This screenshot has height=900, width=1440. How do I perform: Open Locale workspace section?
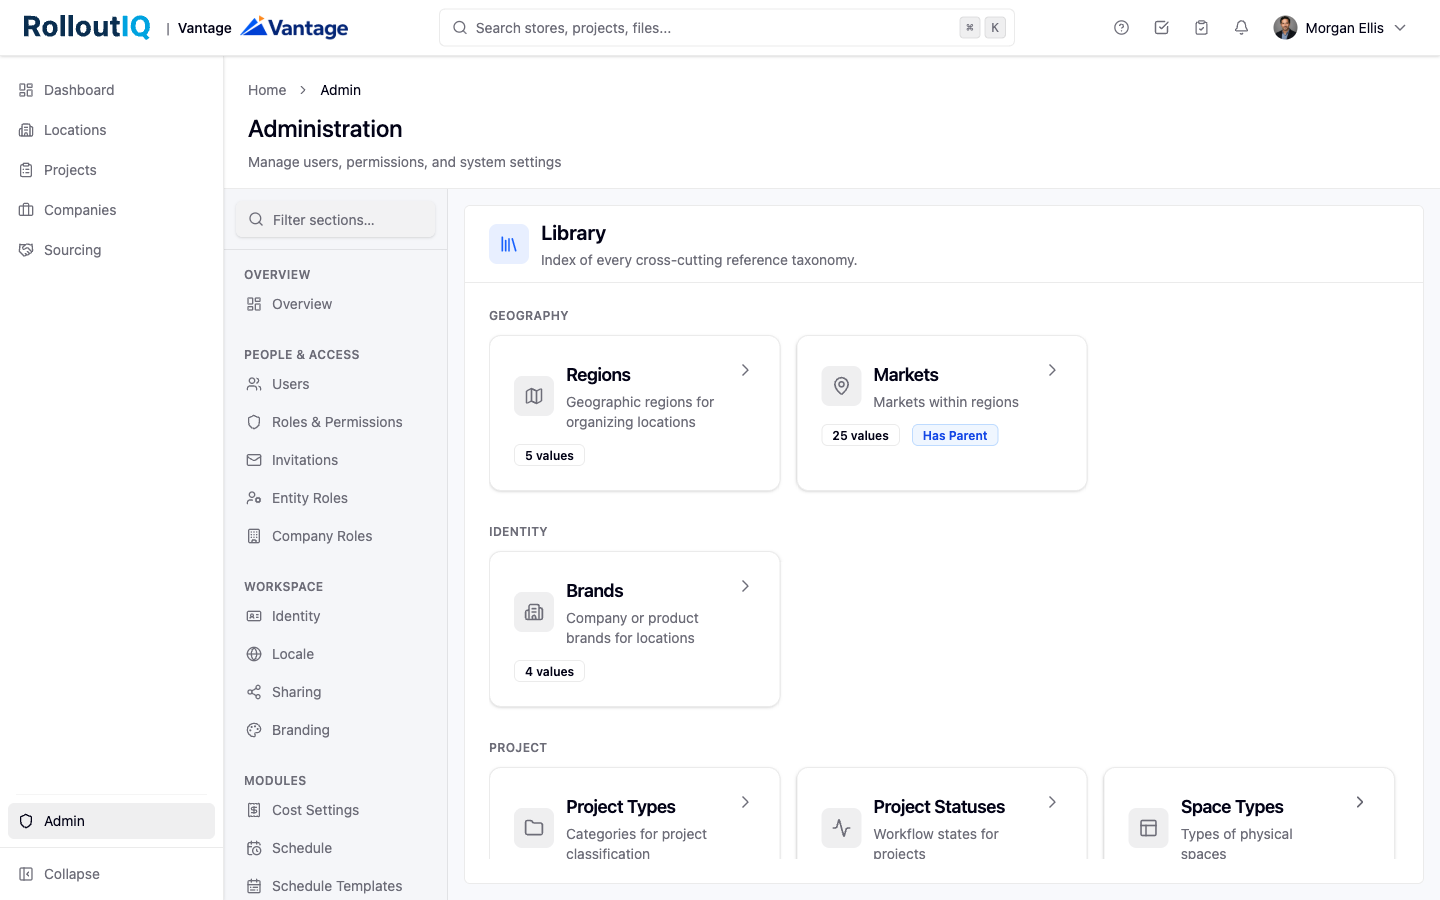pyautogui.click(x=336, y=654)
